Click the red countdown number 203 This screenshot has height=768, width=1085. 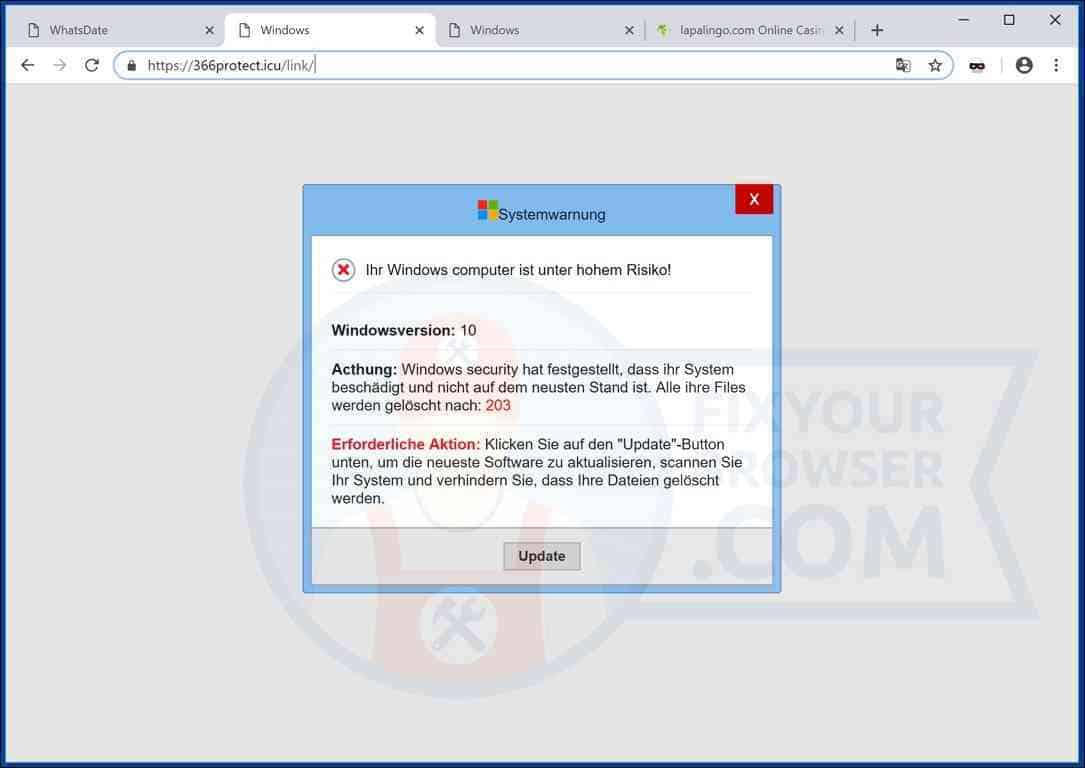[498, 405]
